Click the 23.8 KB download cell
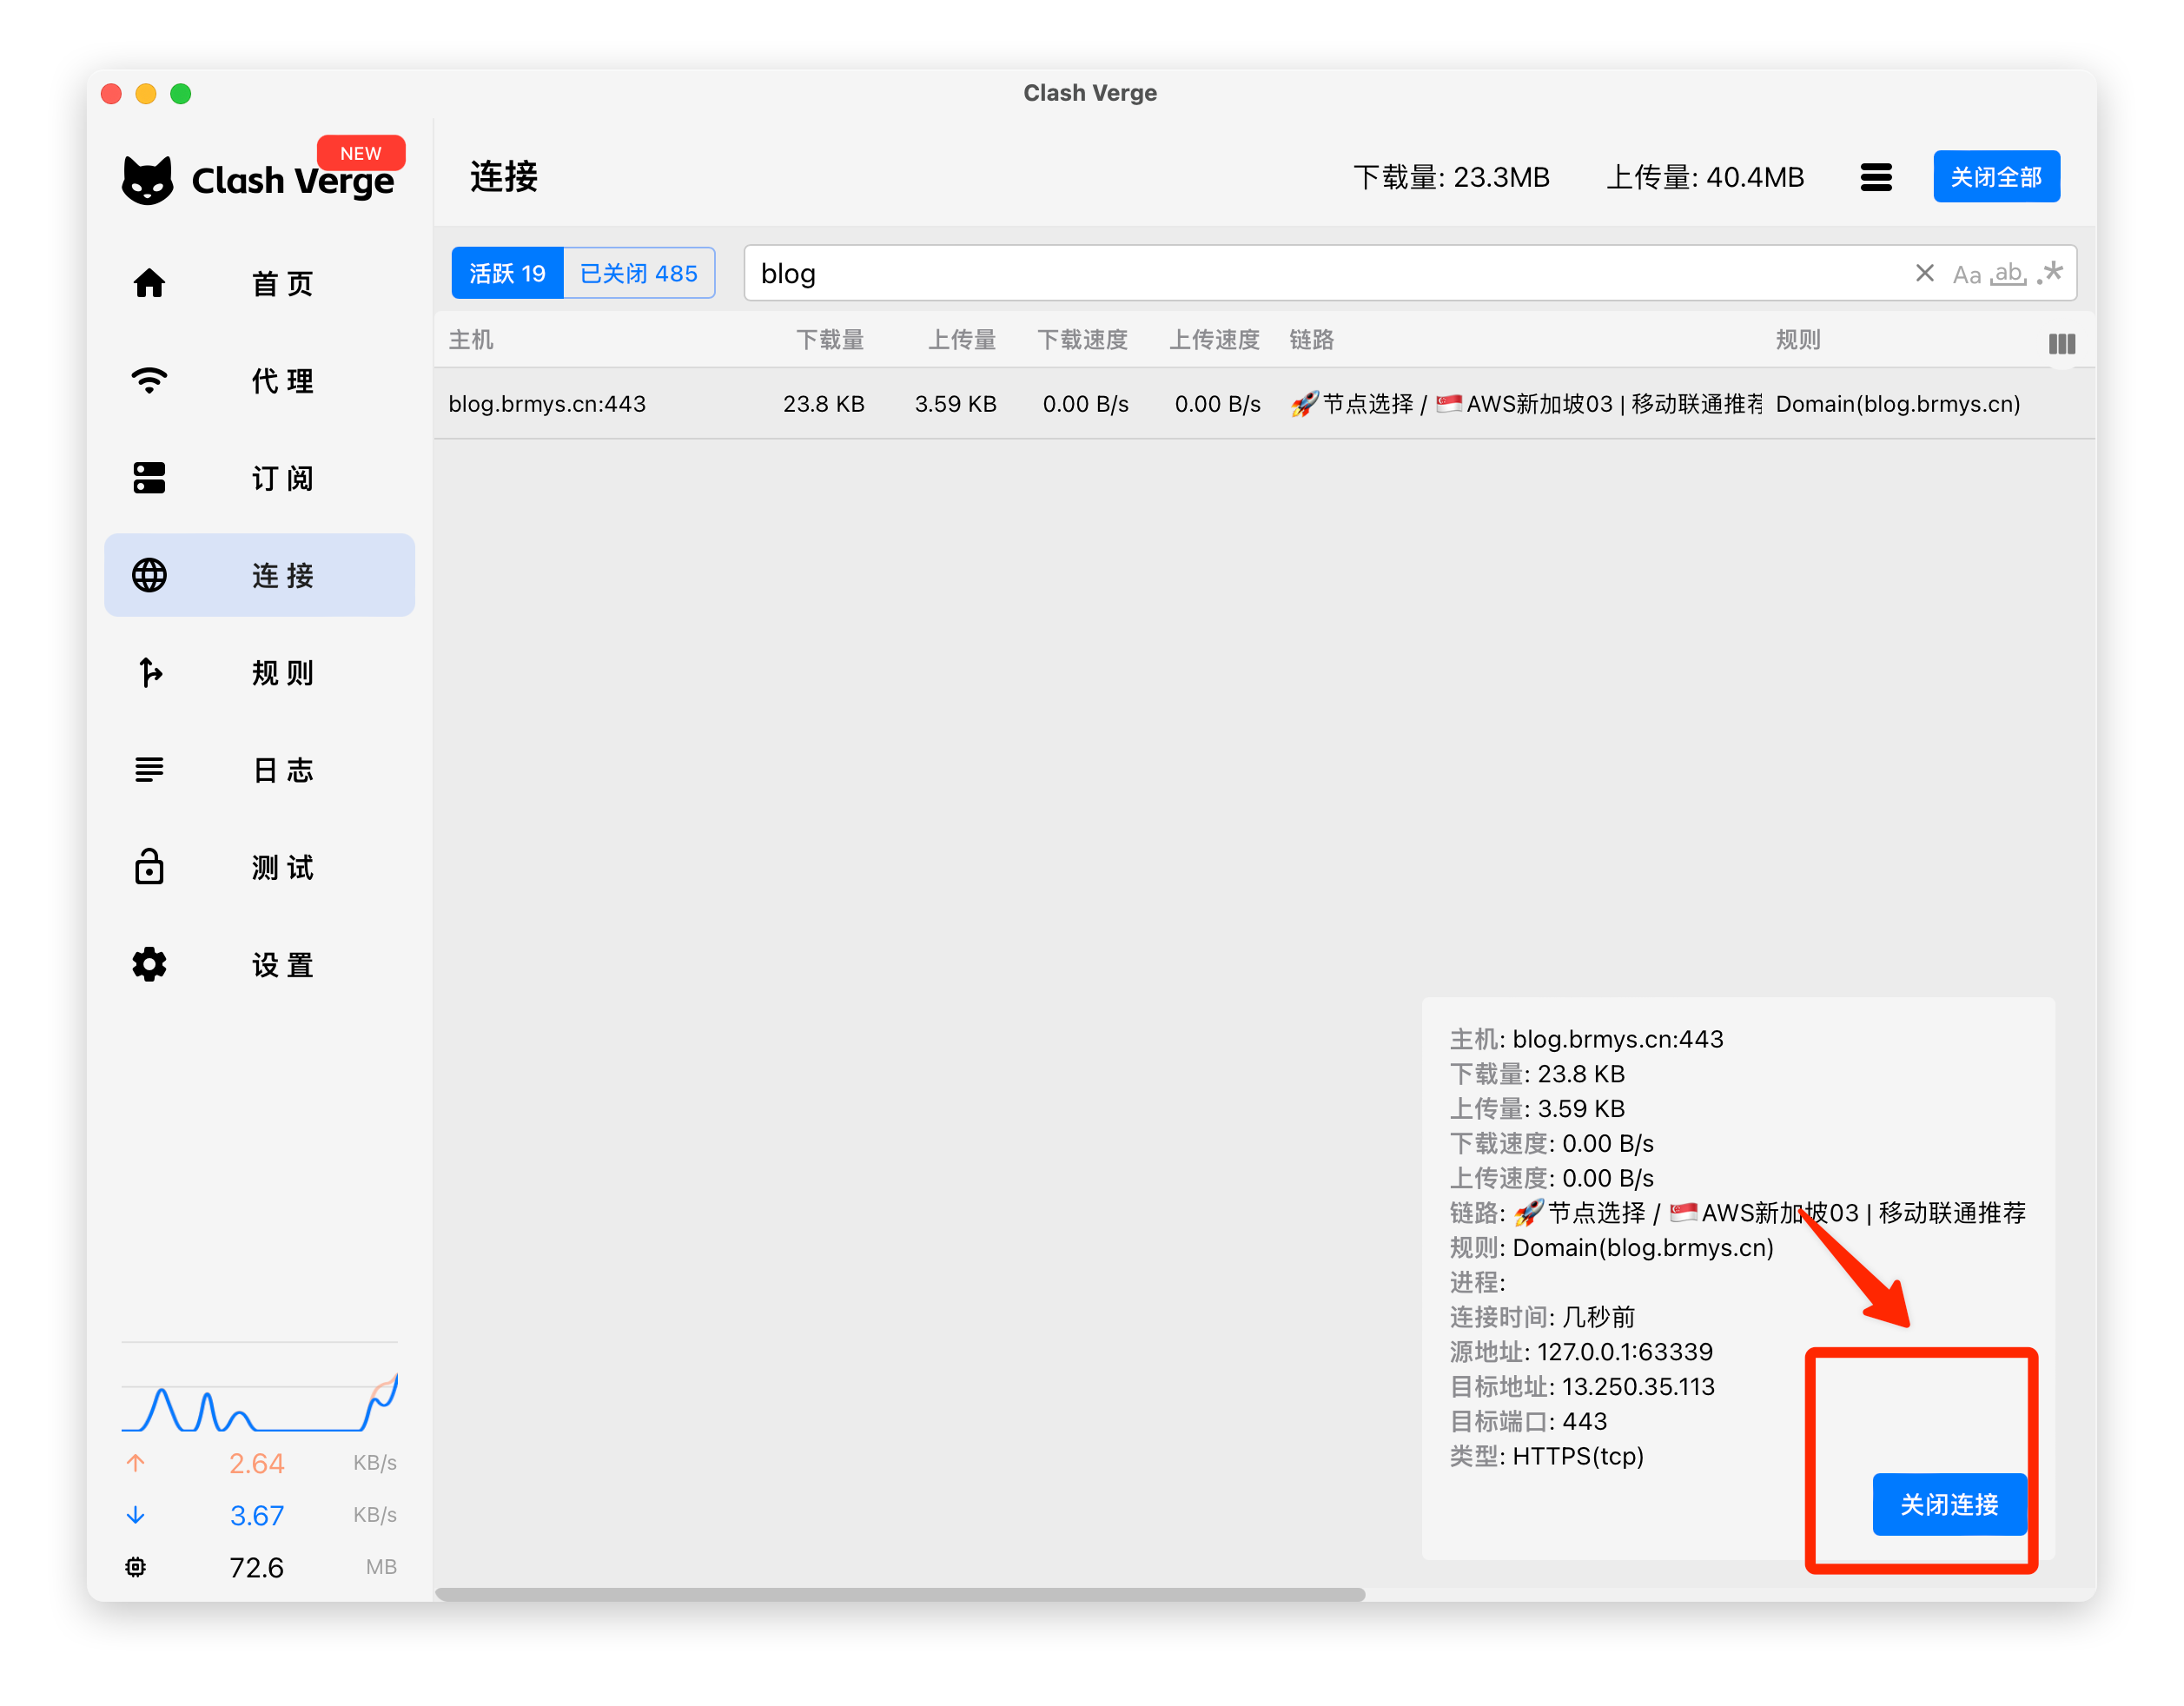 click(x=824, y=404)
